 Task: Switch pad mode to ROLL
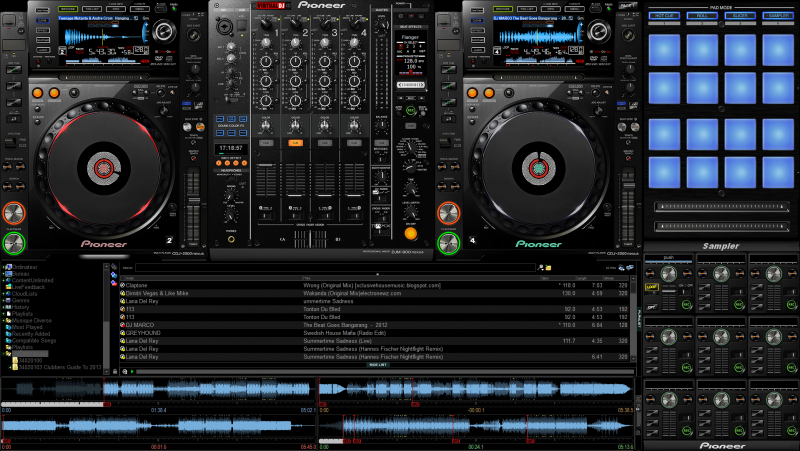pyautogui.click(x=702, y=16)
